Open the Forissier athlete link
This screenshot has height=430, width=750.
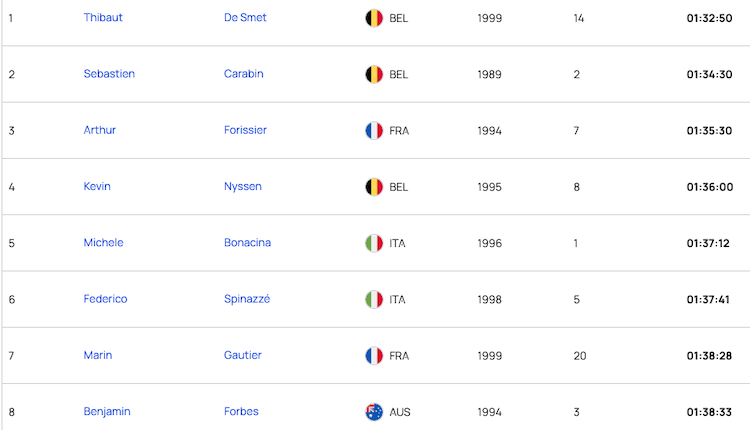[245, 130]
